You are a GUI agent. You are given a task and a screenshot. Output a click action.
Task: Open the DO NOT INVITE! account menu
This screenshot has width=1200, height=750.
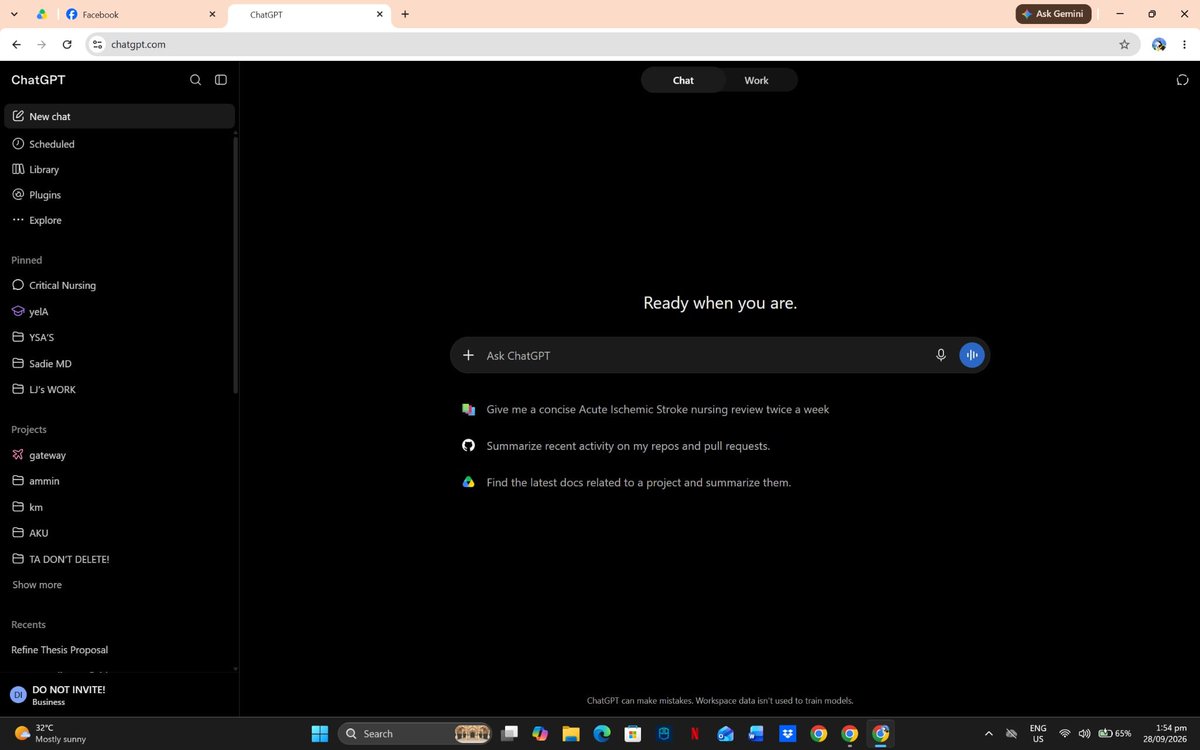pos(120,695)
